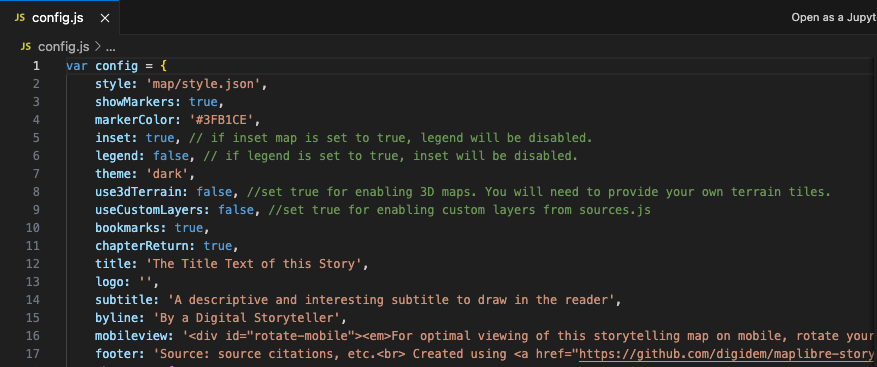Screen dimensions: 877x367
Task: Click line number 5 in the gutter
Action: click(x=36, y=138)
